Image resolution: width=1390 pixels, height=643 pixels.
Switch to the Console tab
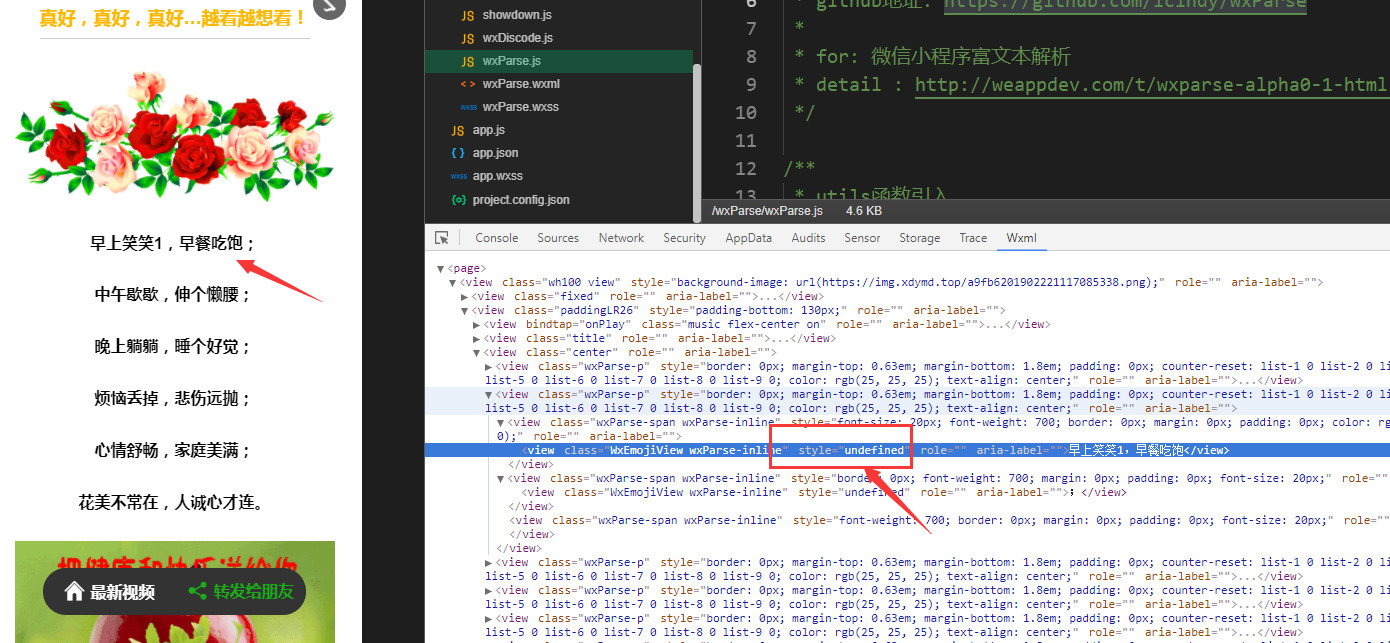coord(497,238)
